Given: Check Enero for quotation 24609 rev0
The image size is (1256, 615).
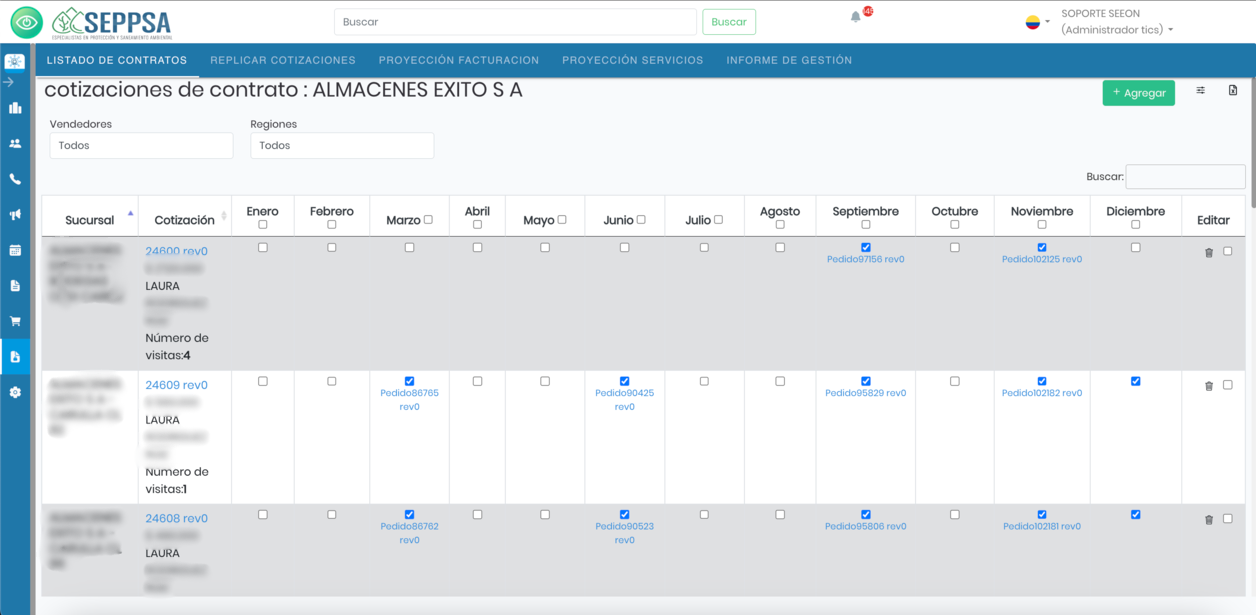Looking at the screenshot, I should coord(263,381).
